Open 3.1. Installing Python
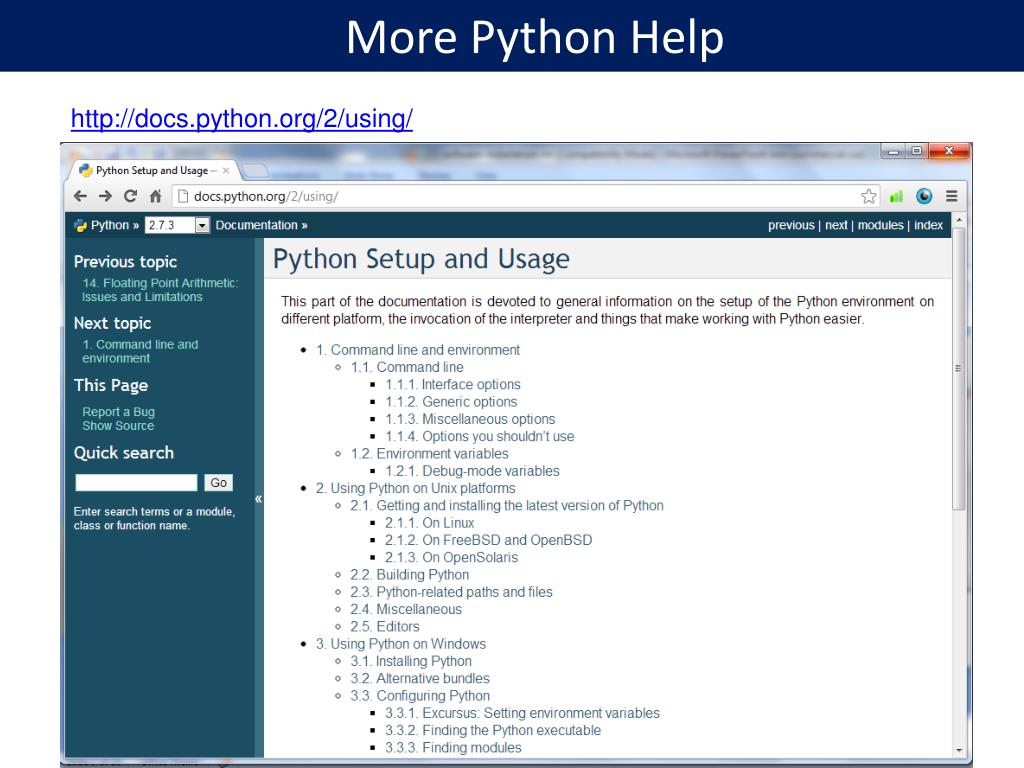The image size is (1024, 768). click(411, 662)
